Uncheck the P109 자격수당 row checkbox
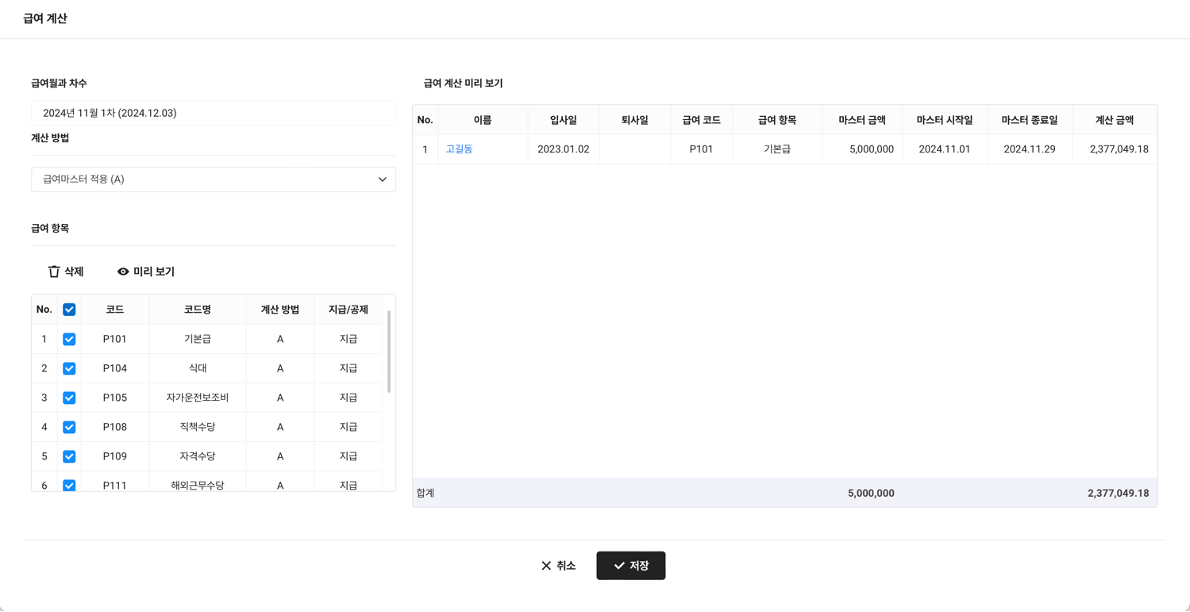The image size is (1190, 612). 69,456
